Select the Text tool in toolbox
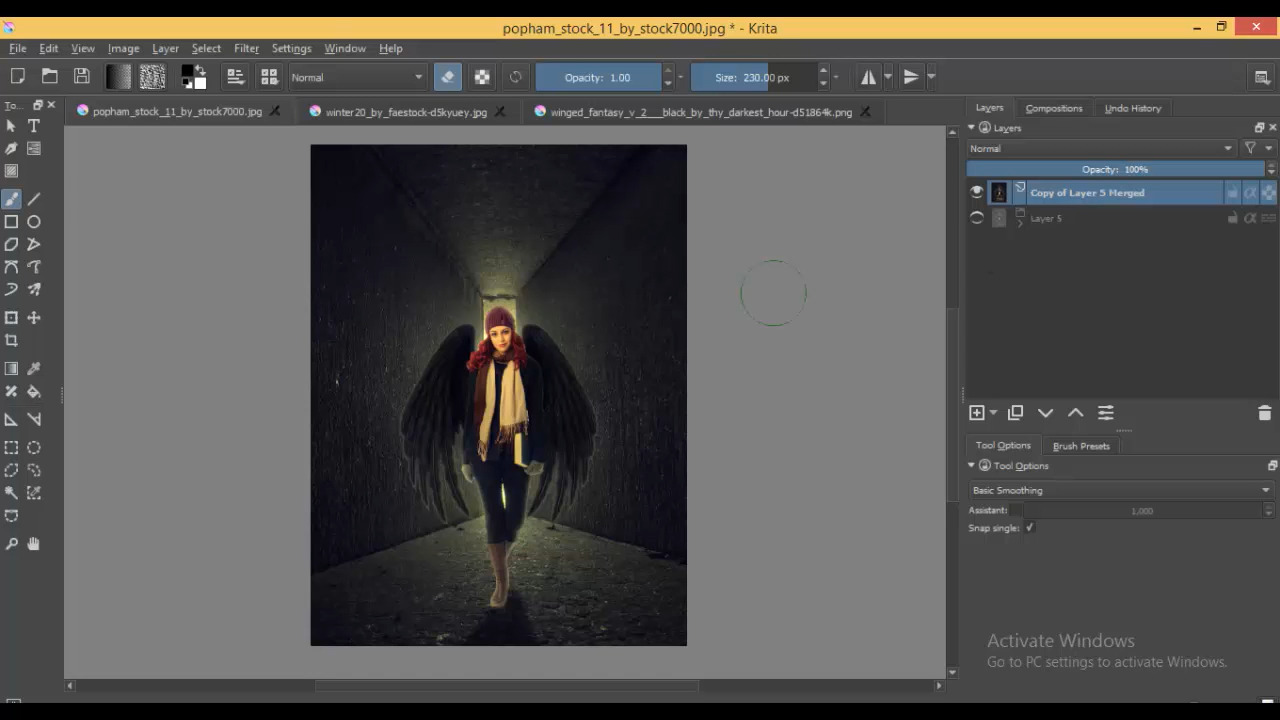The image size is (1280, 720). [34, 126]
